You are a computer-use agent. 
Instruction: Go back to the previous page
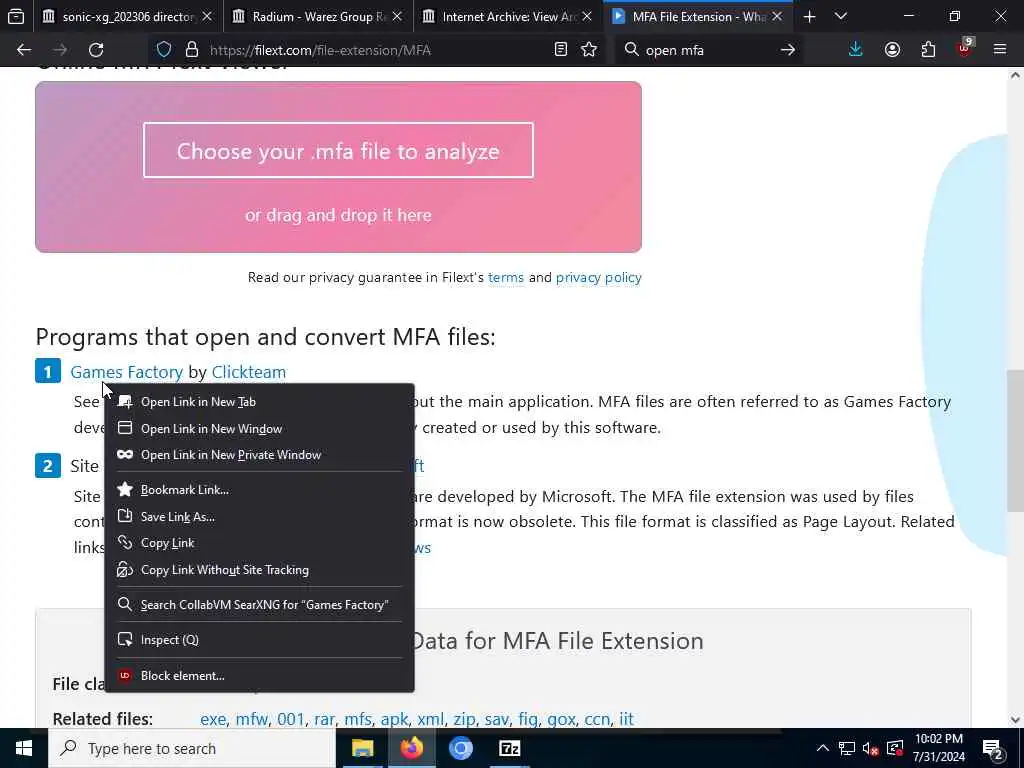click(x=24, y=50)
